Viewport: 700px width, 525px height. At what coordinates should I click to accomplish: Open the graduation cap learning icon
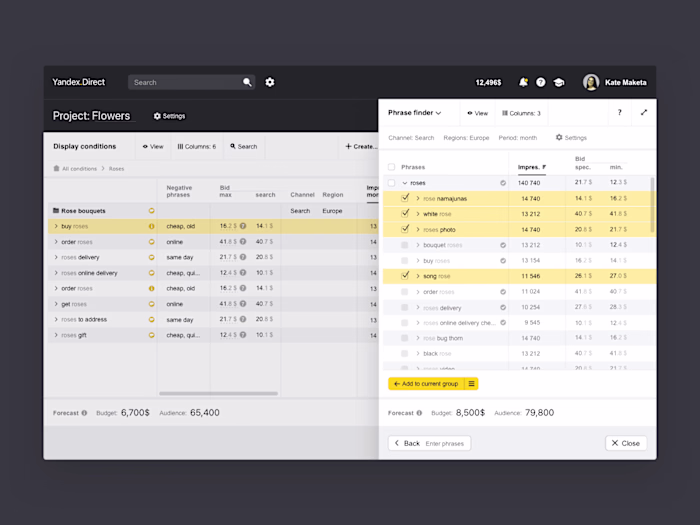point(558,82)
